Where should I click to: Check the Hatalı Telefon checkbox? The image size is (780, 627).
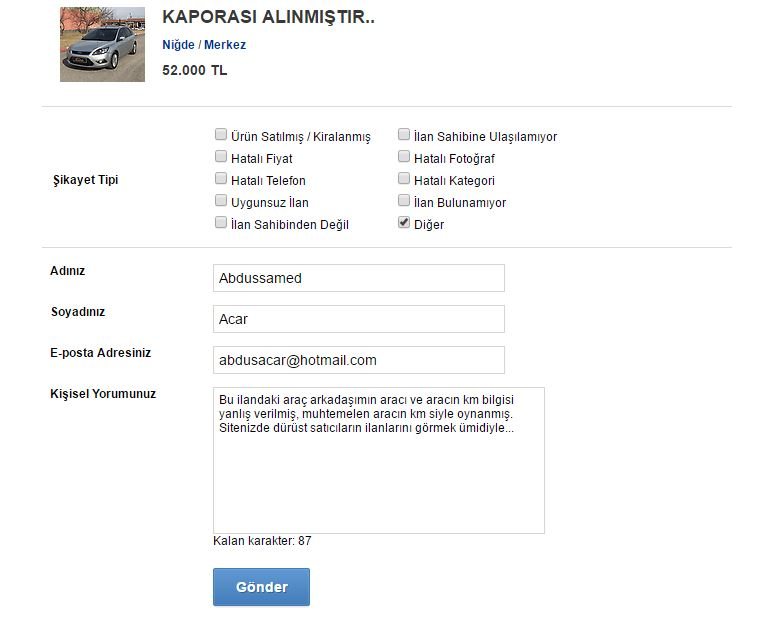(x=220, y=178)
